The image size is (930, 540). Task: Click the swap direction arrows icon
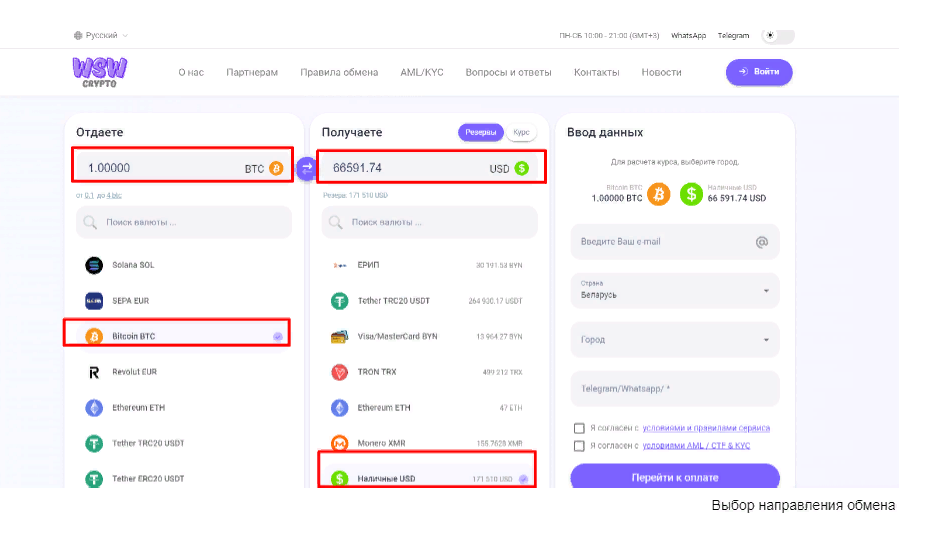pyautogui.click(x=306, y=169)
